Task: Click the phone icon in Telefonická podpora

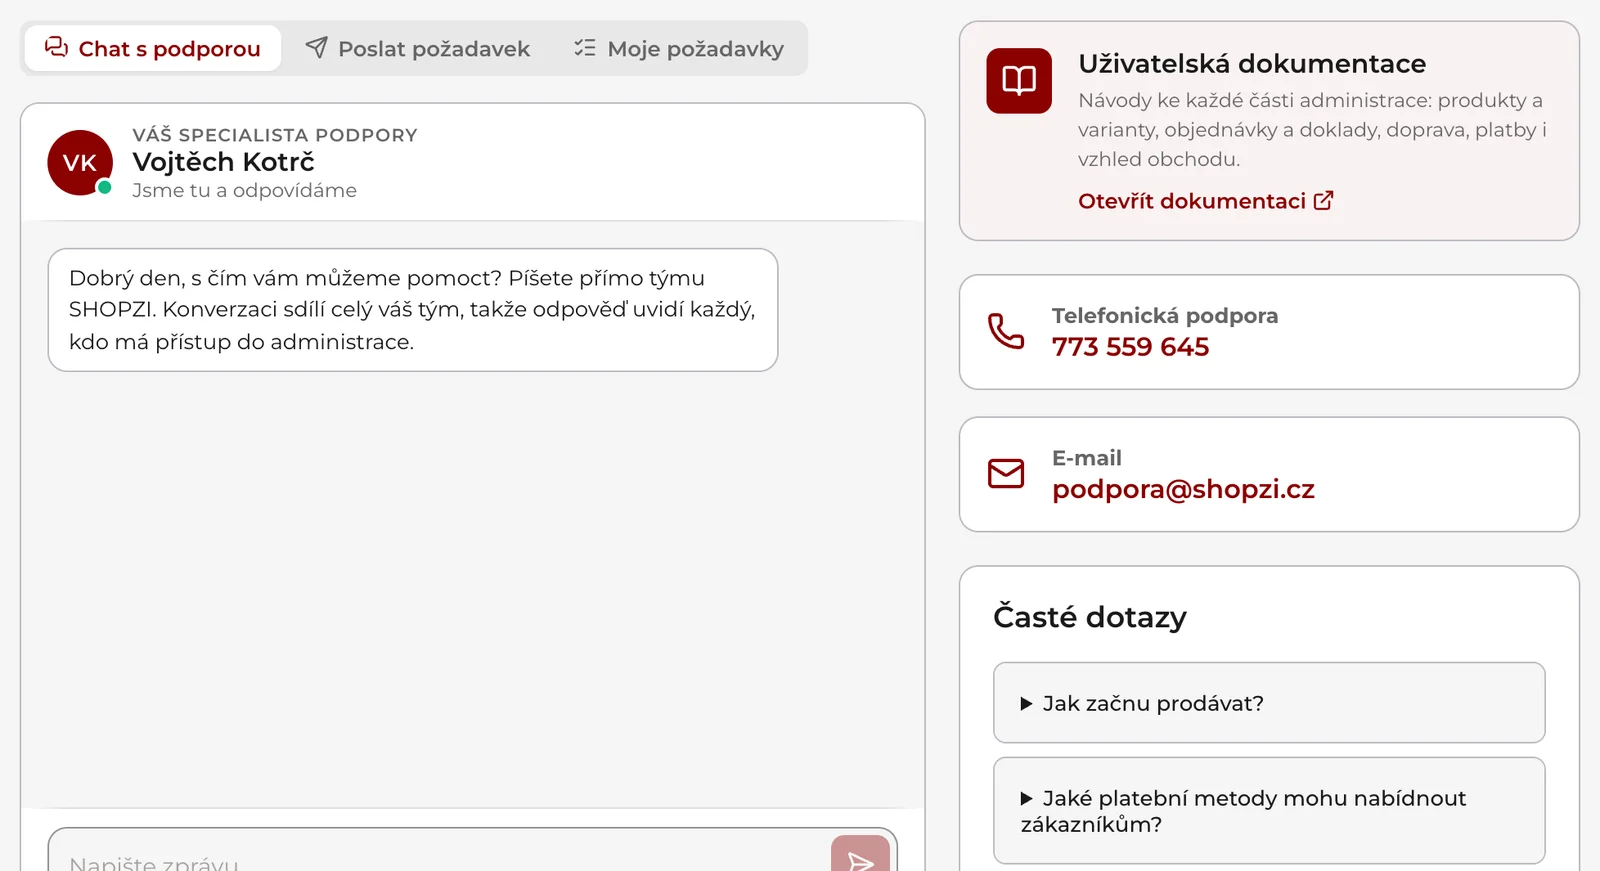Action: pyautogui.click(x=1006, y=331)
